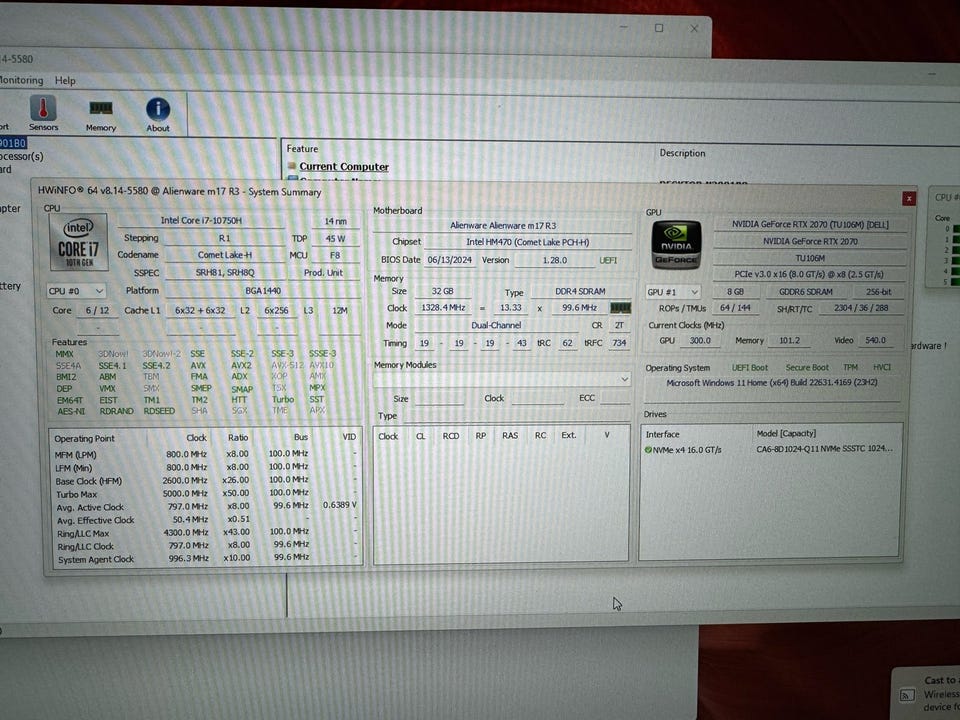Viewport: 960px width, 720px height.
Task: Click the NVIDIA GeForce RTX 2070 (TU106M) [DELL] field
Action: tap(810, 225)
